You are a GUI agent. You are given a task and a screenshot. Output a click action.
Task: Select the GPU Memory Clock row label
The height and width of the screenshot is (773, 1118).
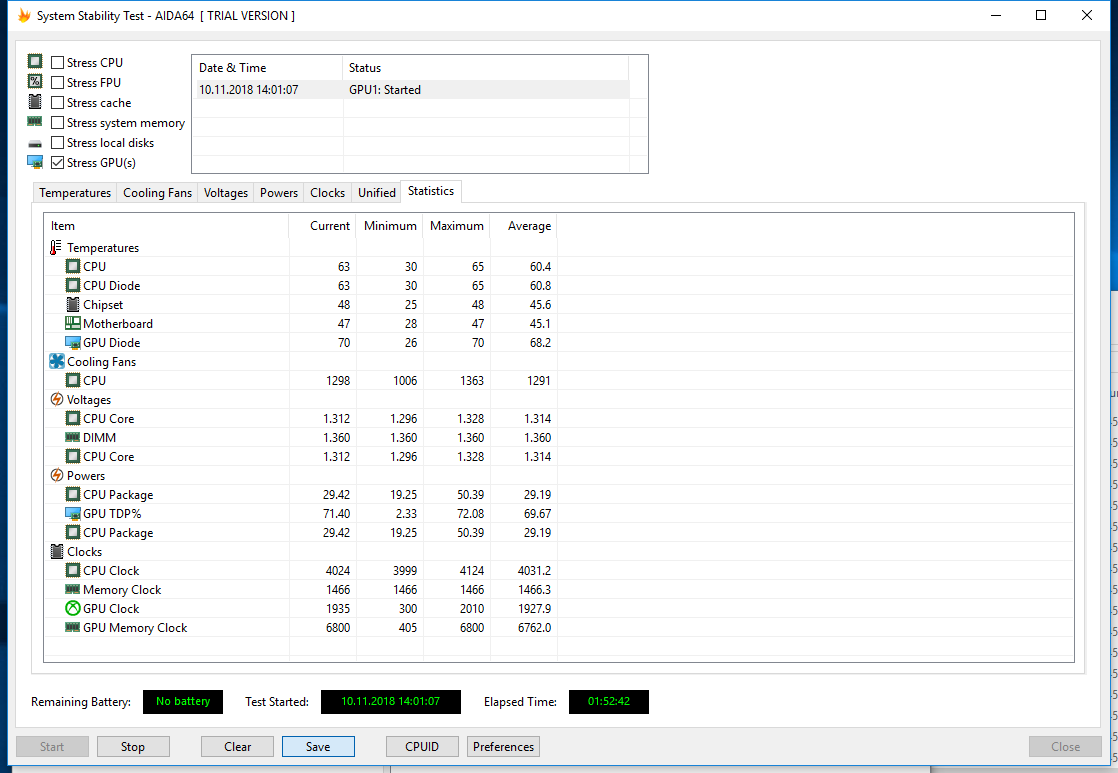coord(135,628)
